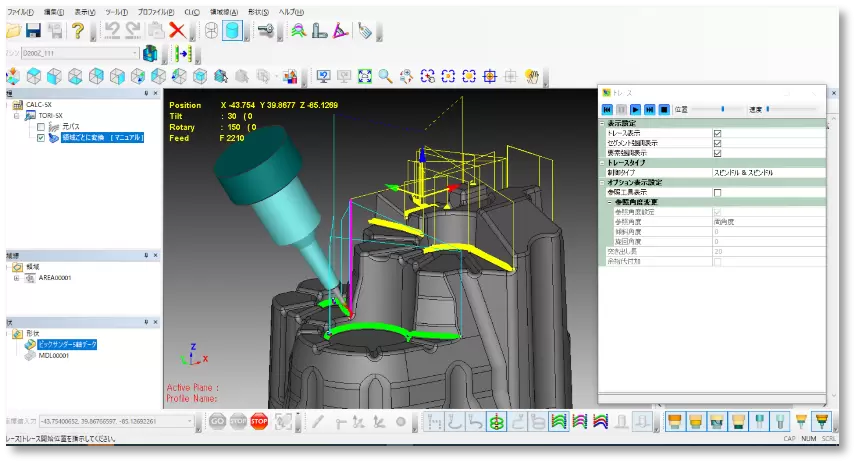Image resolution: width=858 pixels, height=465 pixels.
Task: Open the ファイル(F) menu
Action: pyautogui.click(x=19, y=11)
